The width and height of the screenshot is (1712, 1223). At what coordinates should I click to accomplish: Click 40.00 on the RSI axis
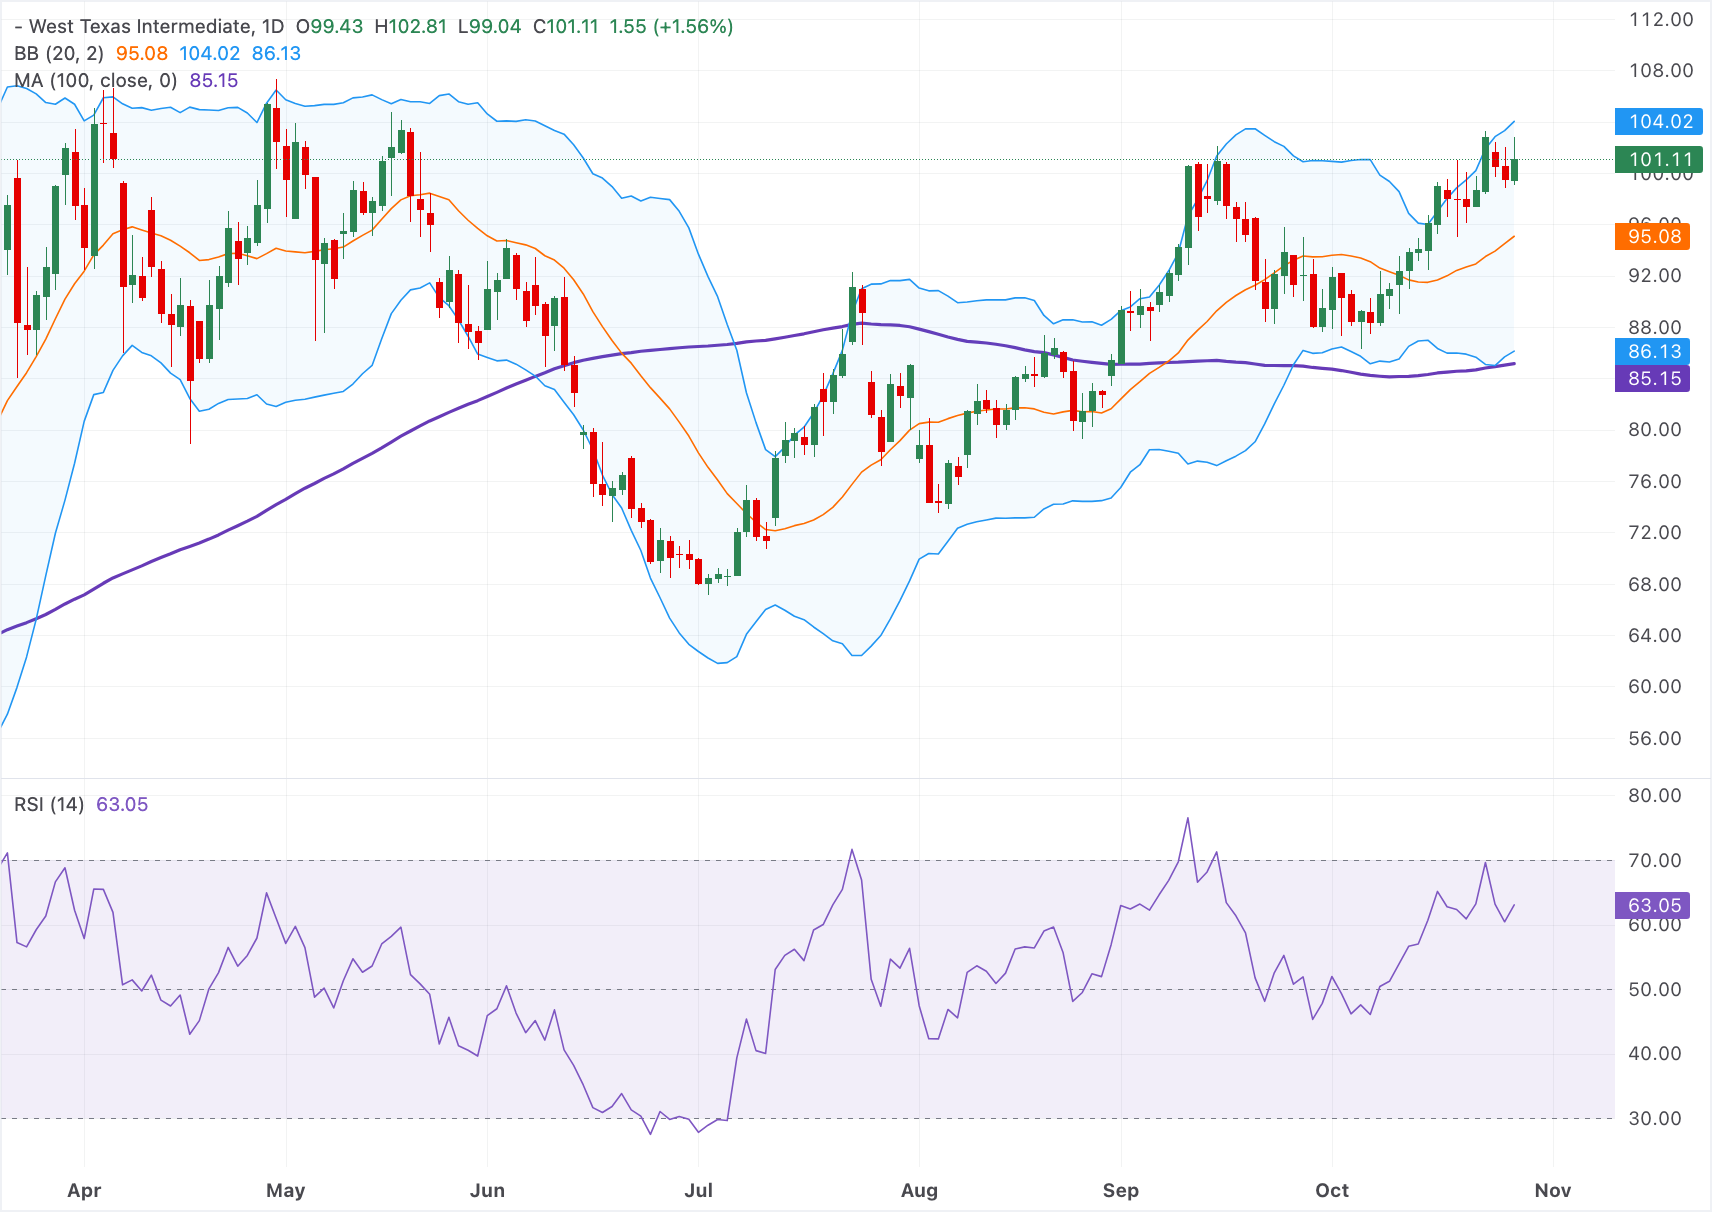point(1655,1054)
